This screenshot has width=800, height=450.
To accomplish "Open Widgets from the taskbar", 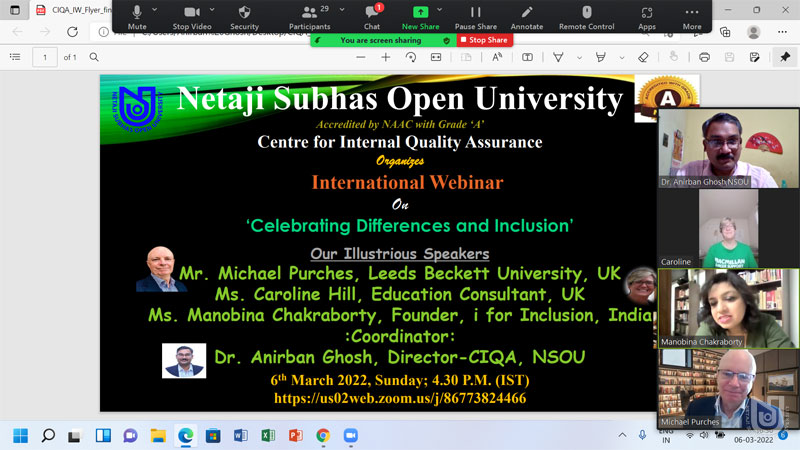I will tap(103, 436).
